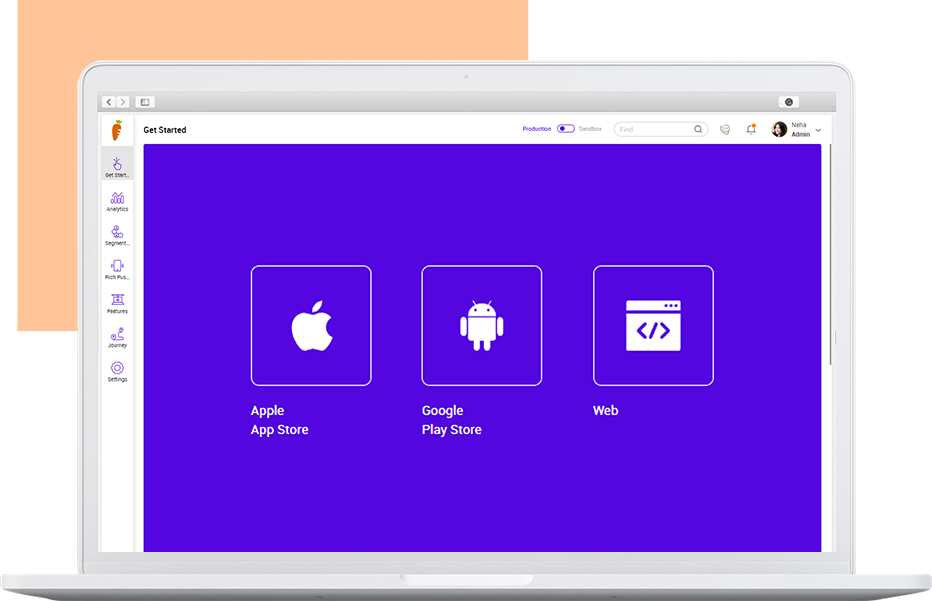Select the Production environment label
This screenshot has width=932, height=601.
537,129
